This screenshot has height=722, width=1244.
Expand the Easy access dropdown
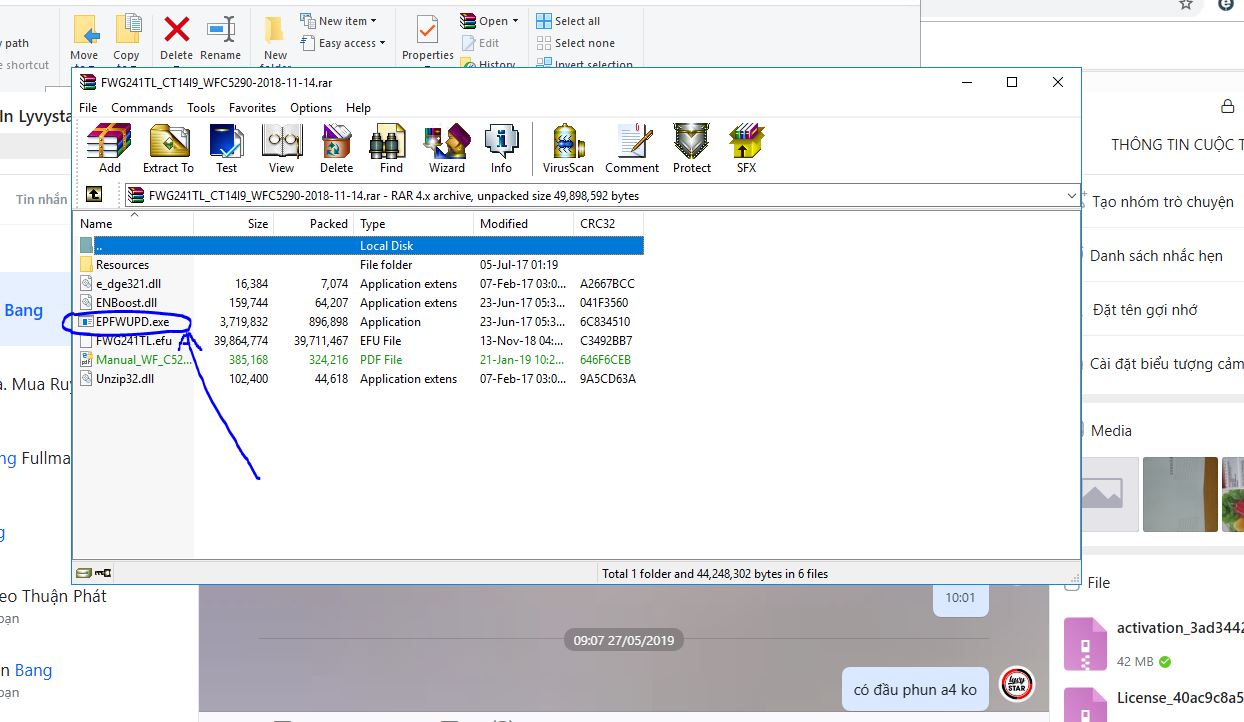[x=351, y=43]
